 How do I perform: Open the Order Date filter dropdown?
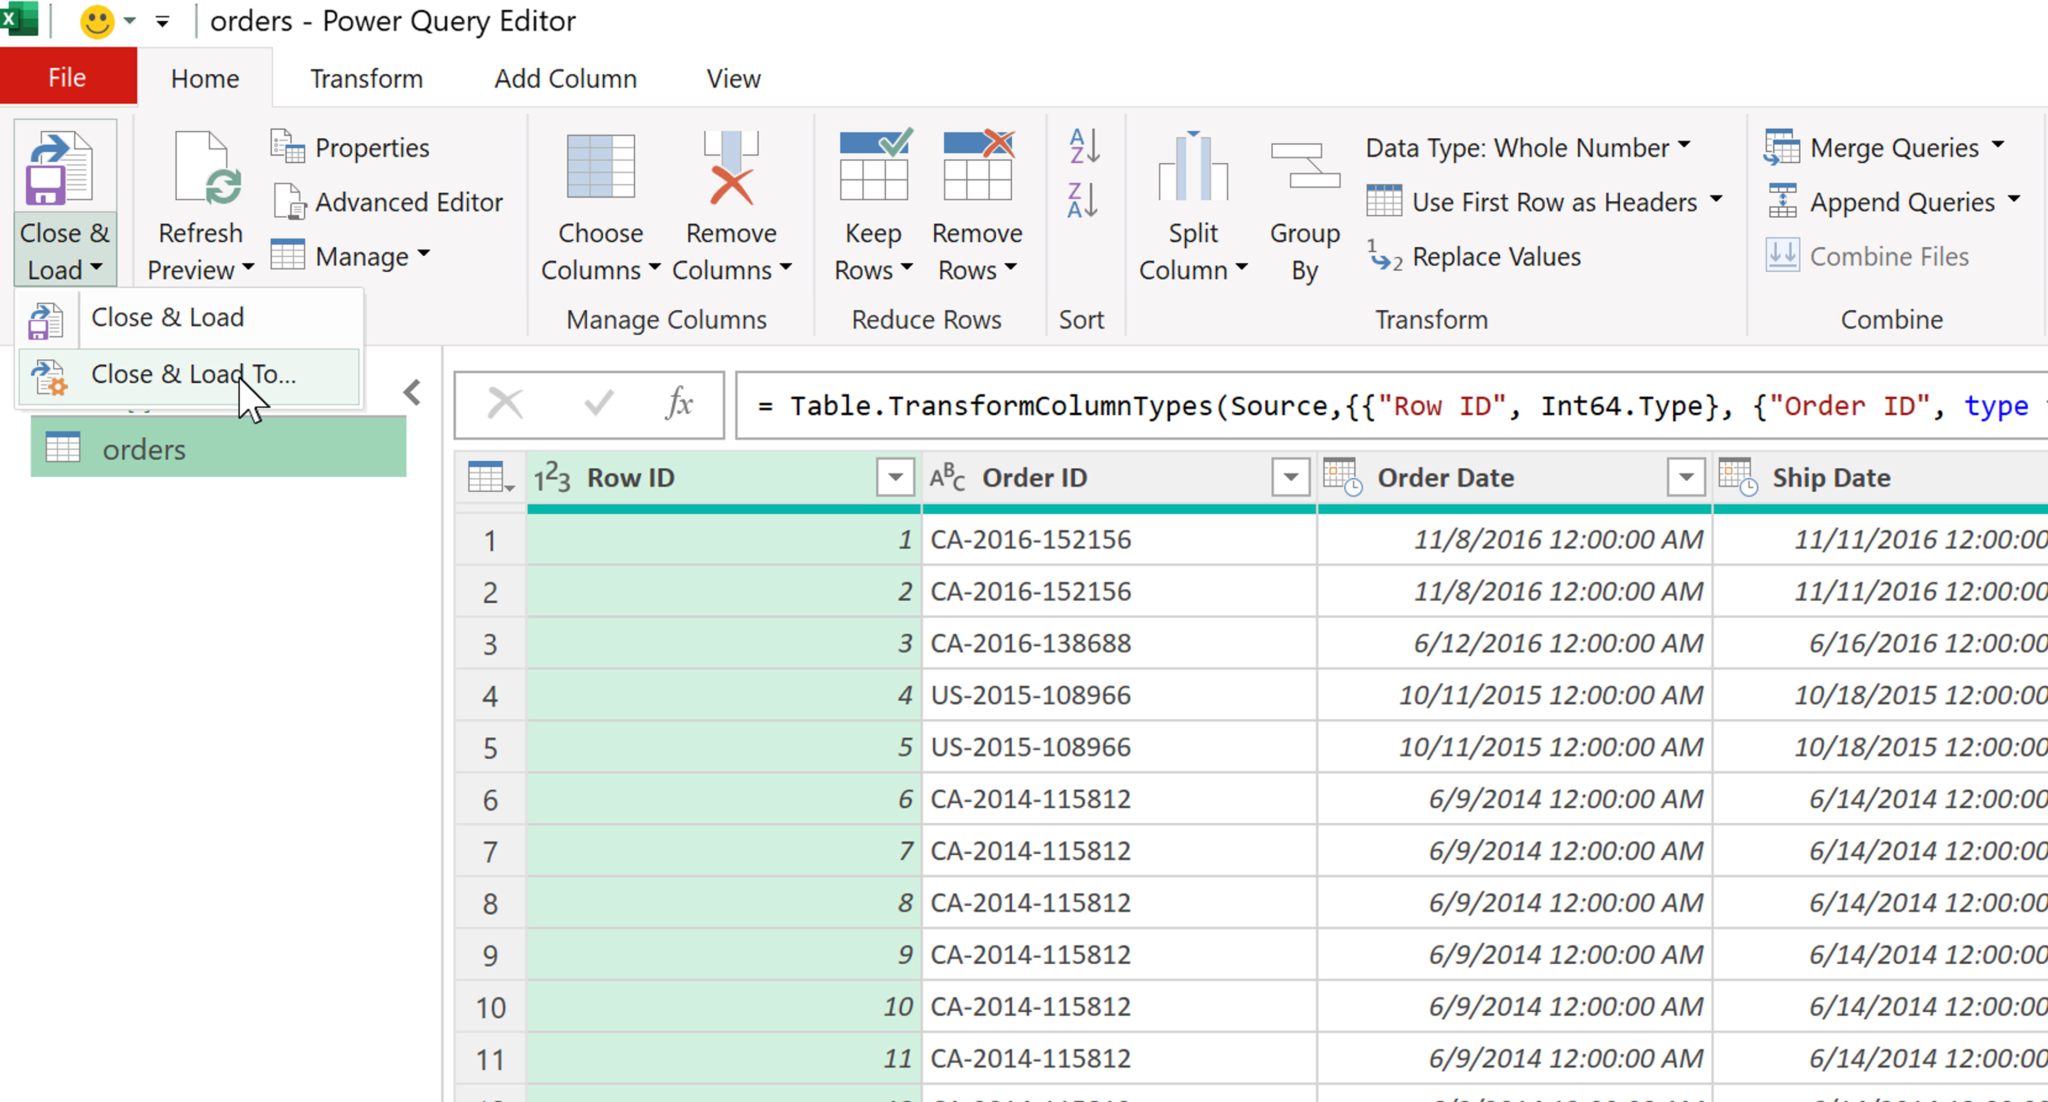(x=1686, y=477)
